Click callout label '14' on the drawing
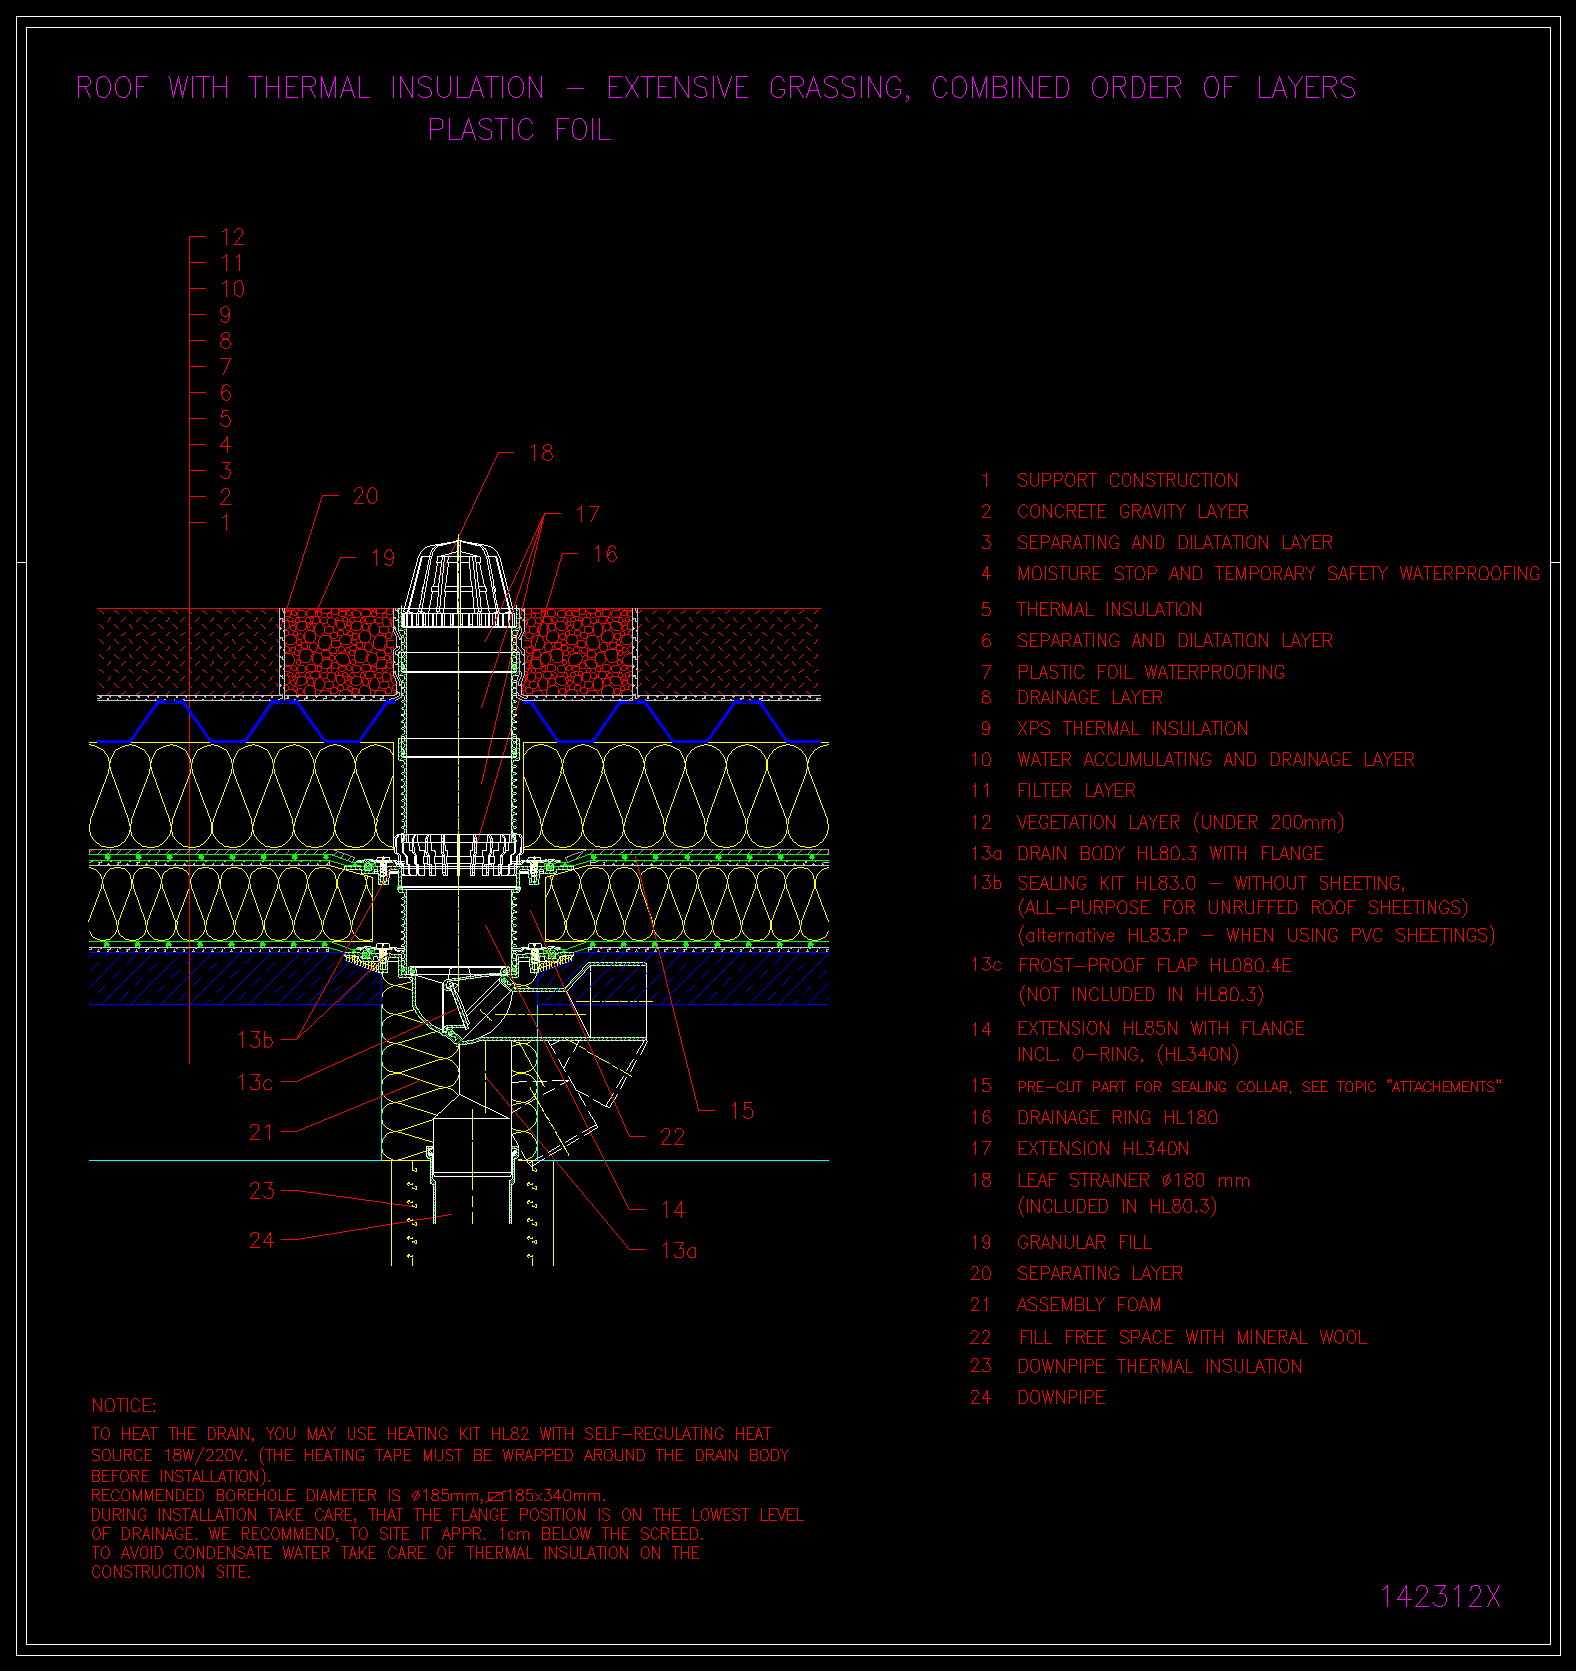Viewport: 1576px width, 1671px height. tap(673, 1211)
